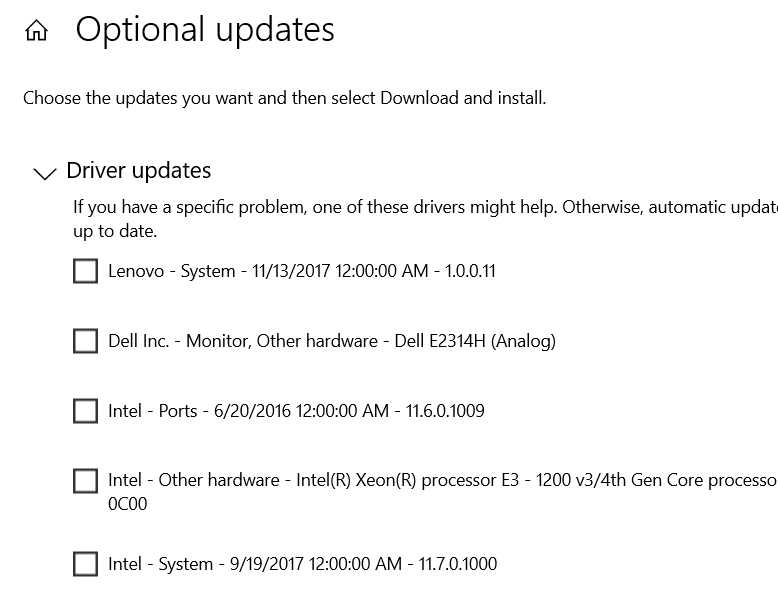Select checkbox for Intel Xeon processor driver

pos(85,481)
